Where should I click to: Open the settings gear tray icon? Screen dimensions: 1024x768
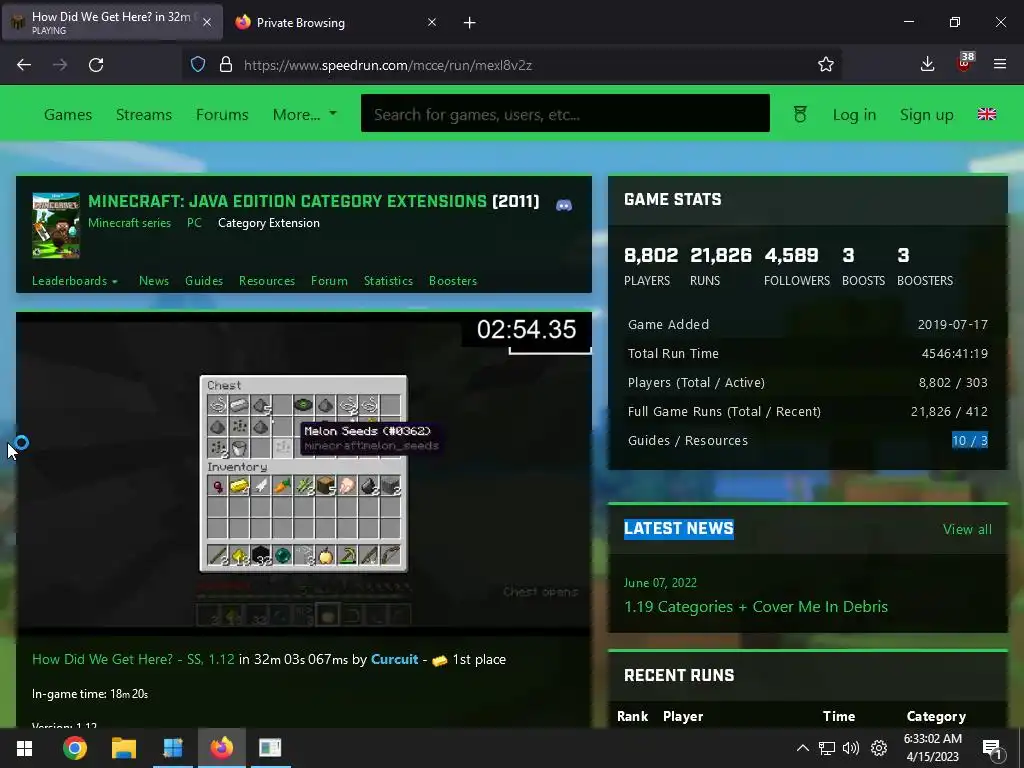point(879,748)
